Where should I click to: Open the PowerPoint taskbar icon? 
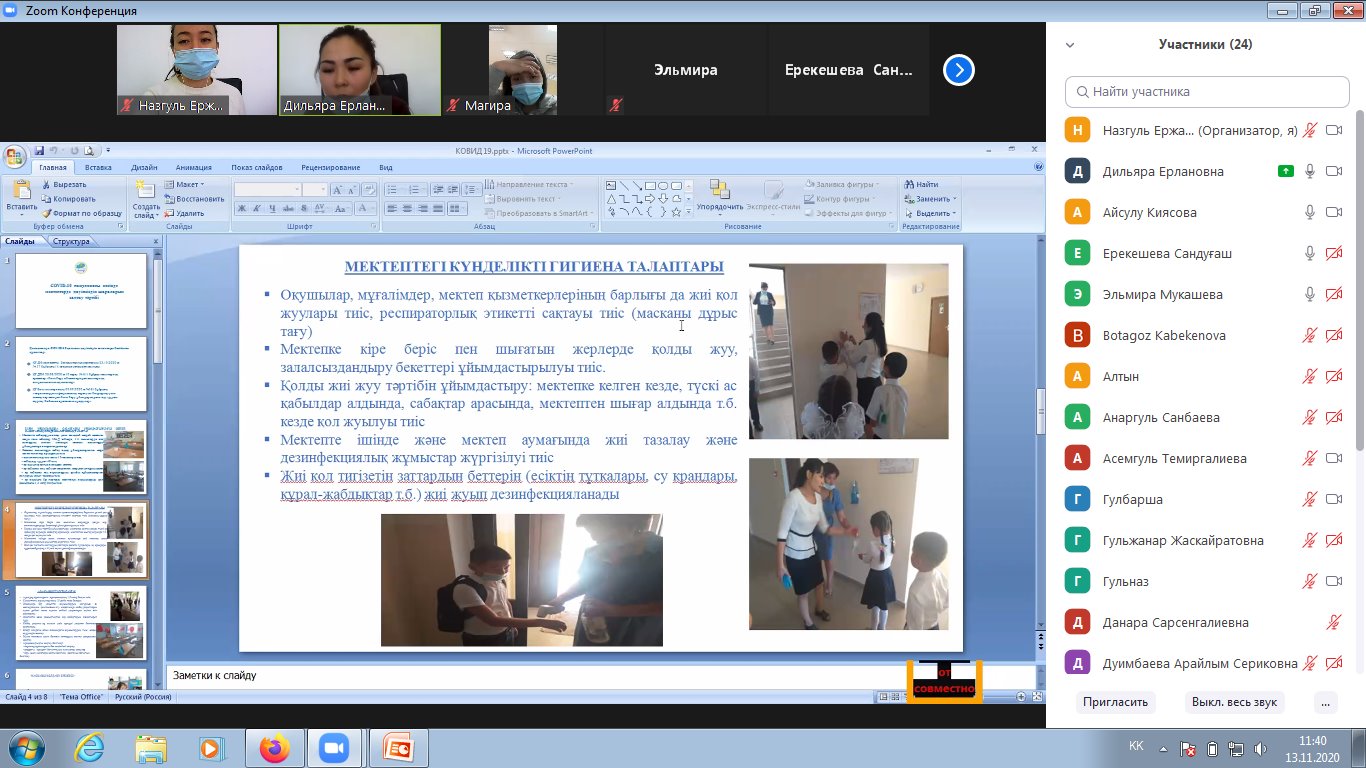tap(398, 748)
